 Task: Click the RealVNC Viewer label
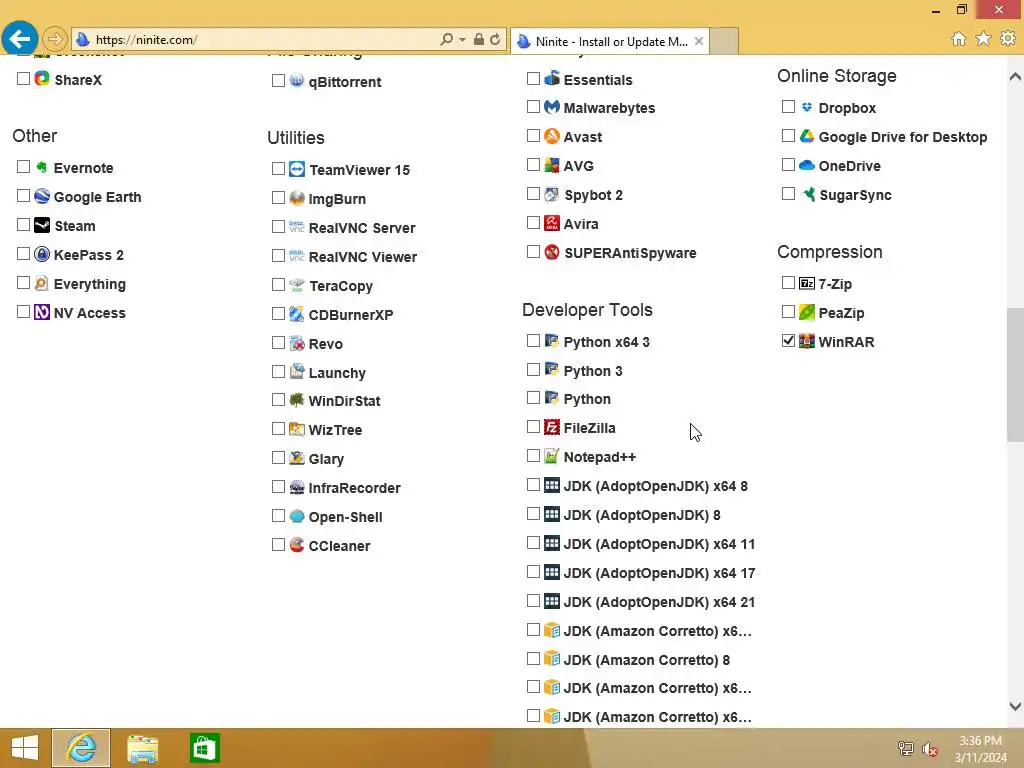click(x=362, y=257)
